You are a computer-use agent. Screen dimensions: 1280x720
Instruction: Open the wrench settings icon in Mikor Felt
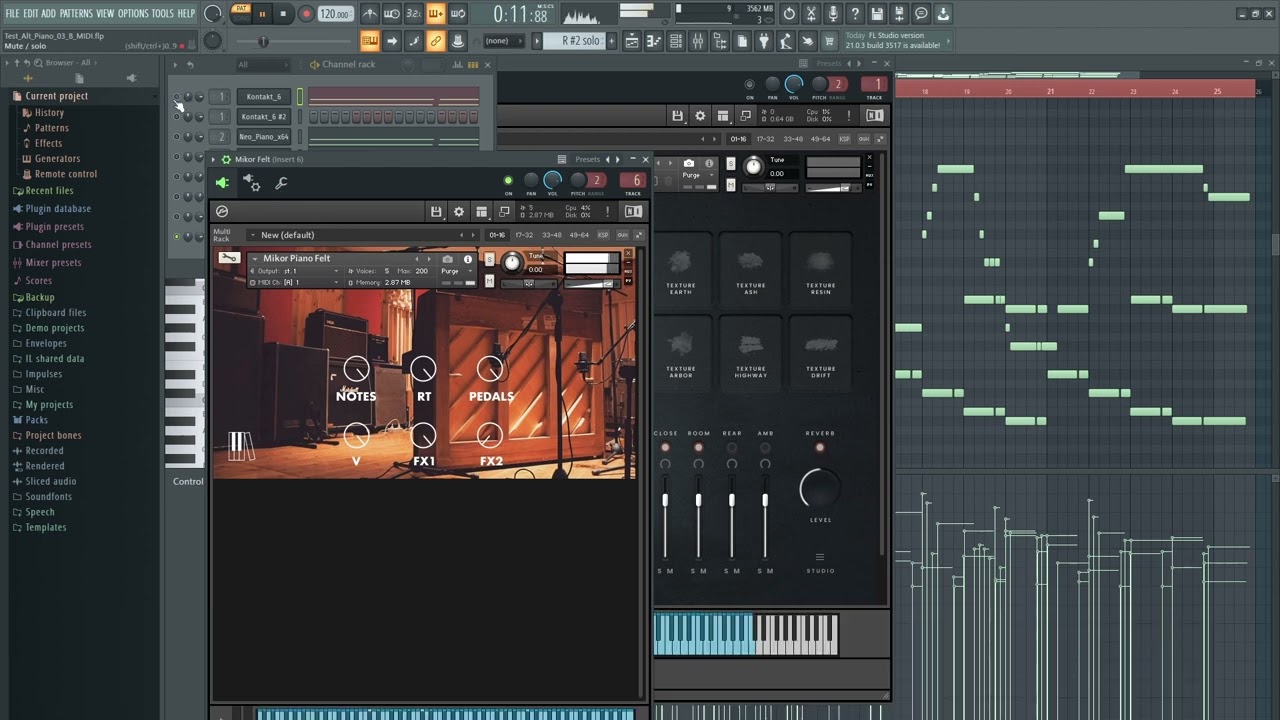[281, 183]
